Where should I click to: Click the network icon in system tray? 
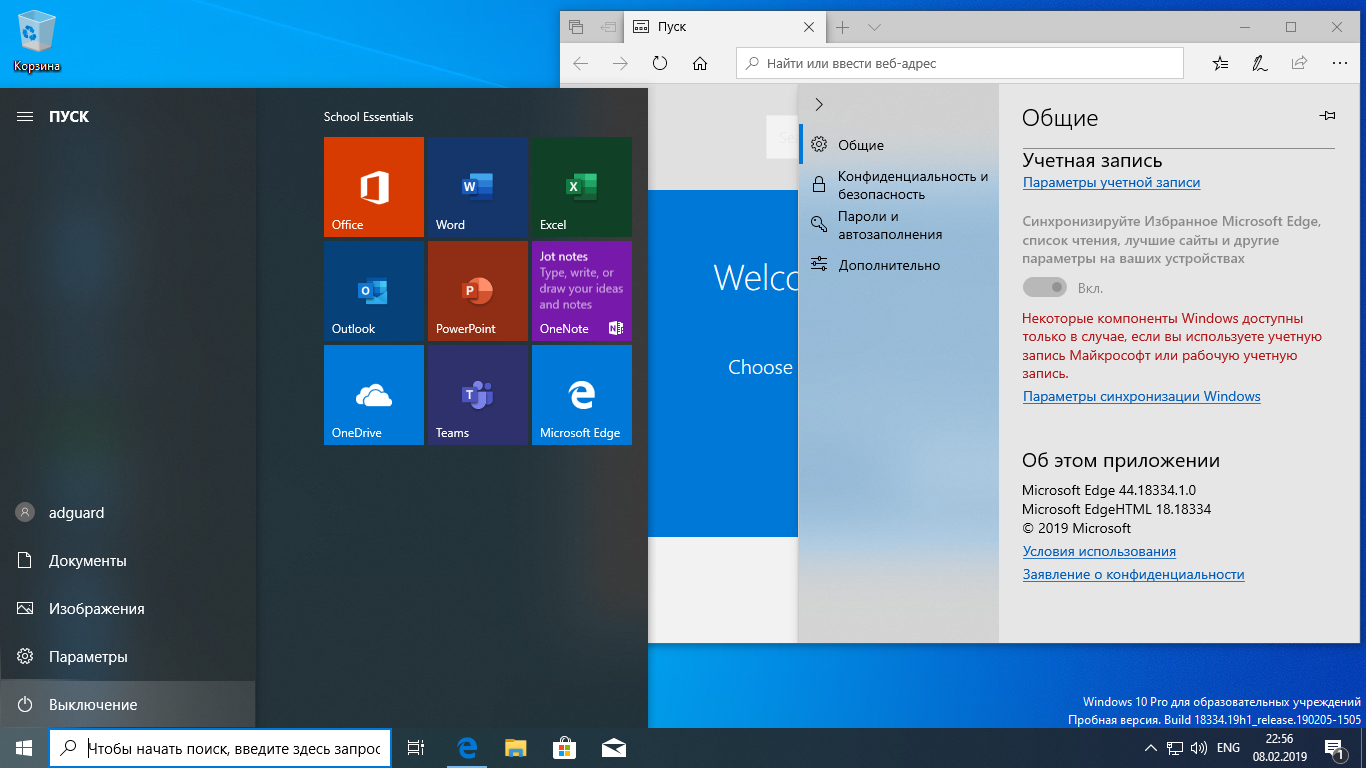click(x=1175, y=748)
